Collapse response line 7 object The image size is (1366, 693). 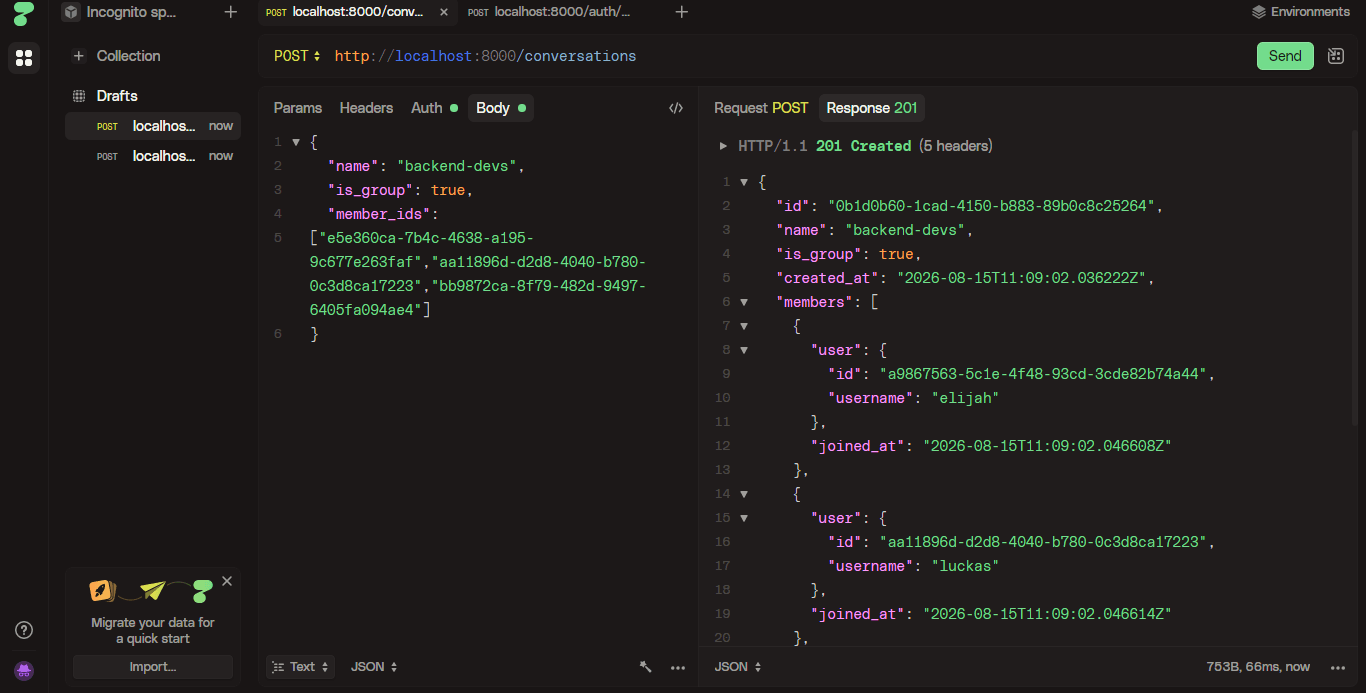[744, 326]
